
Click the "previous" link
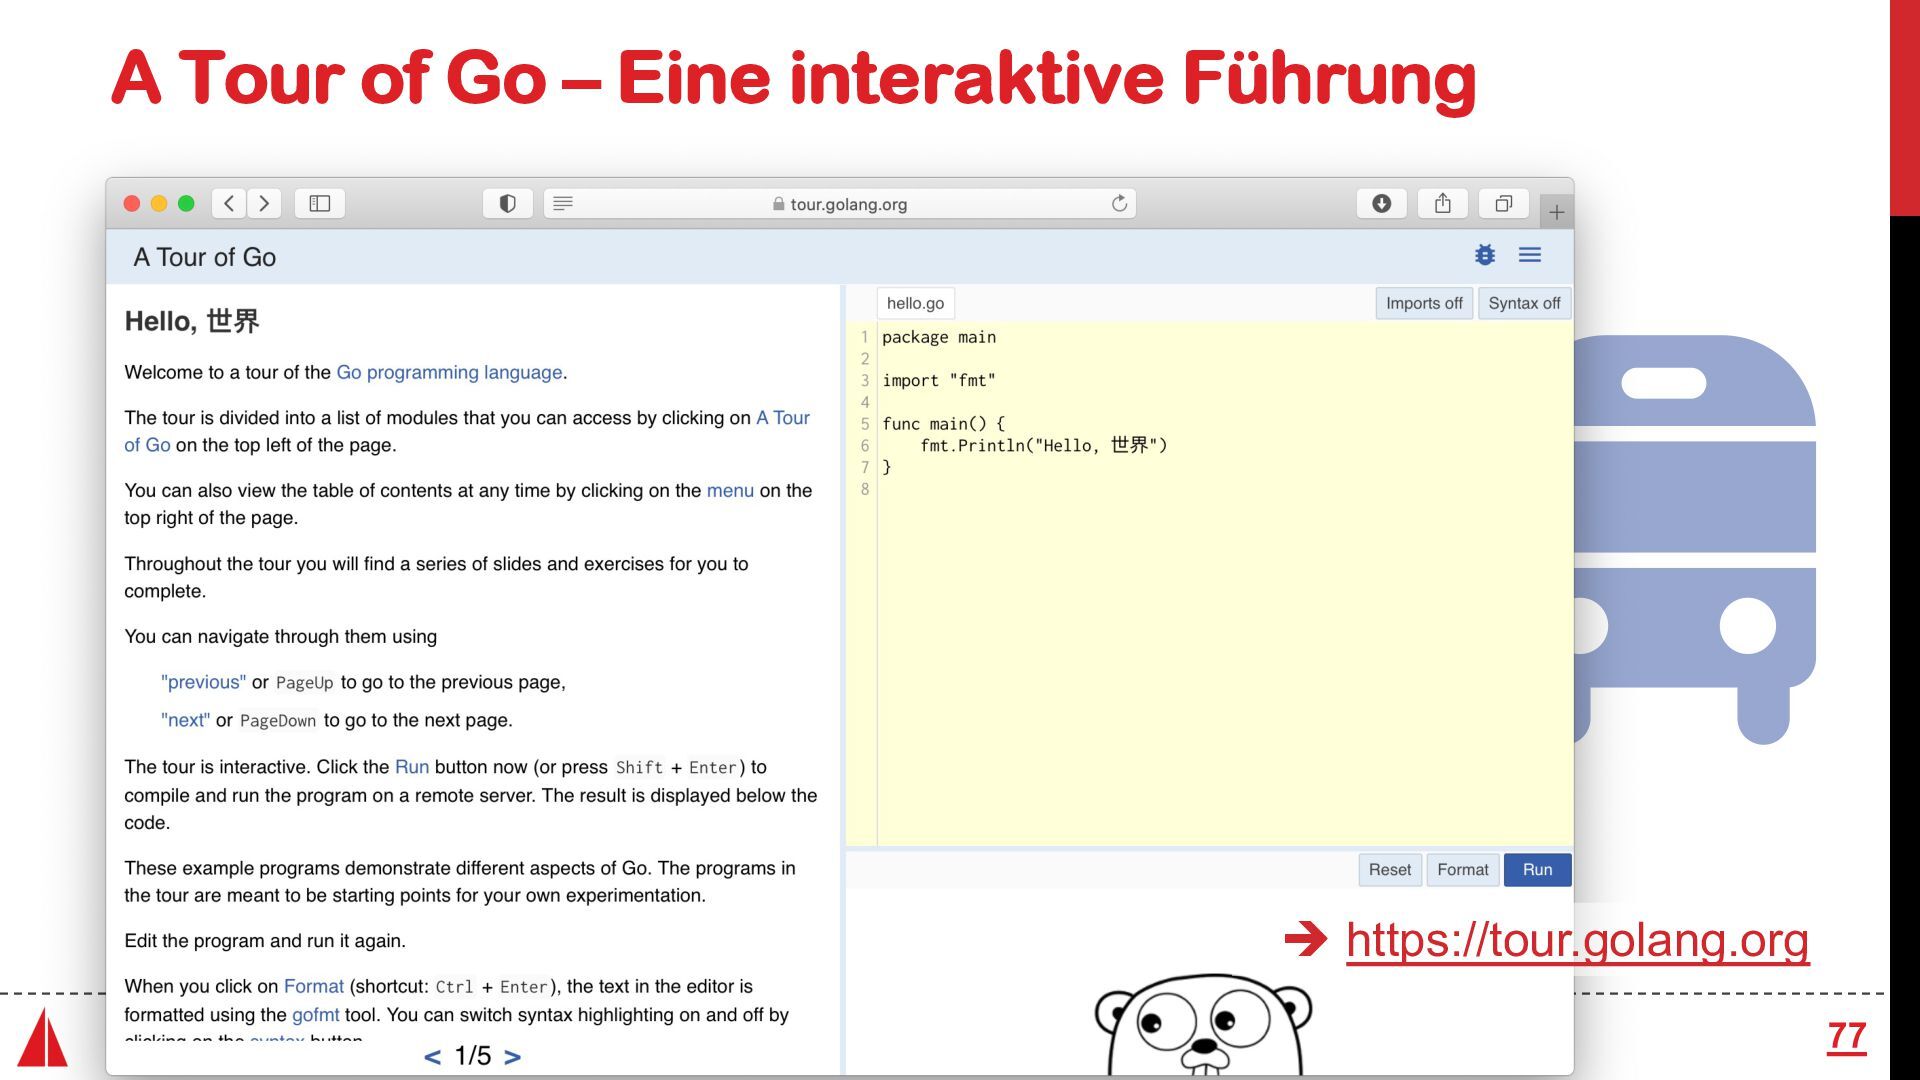[x=203, y=682]
